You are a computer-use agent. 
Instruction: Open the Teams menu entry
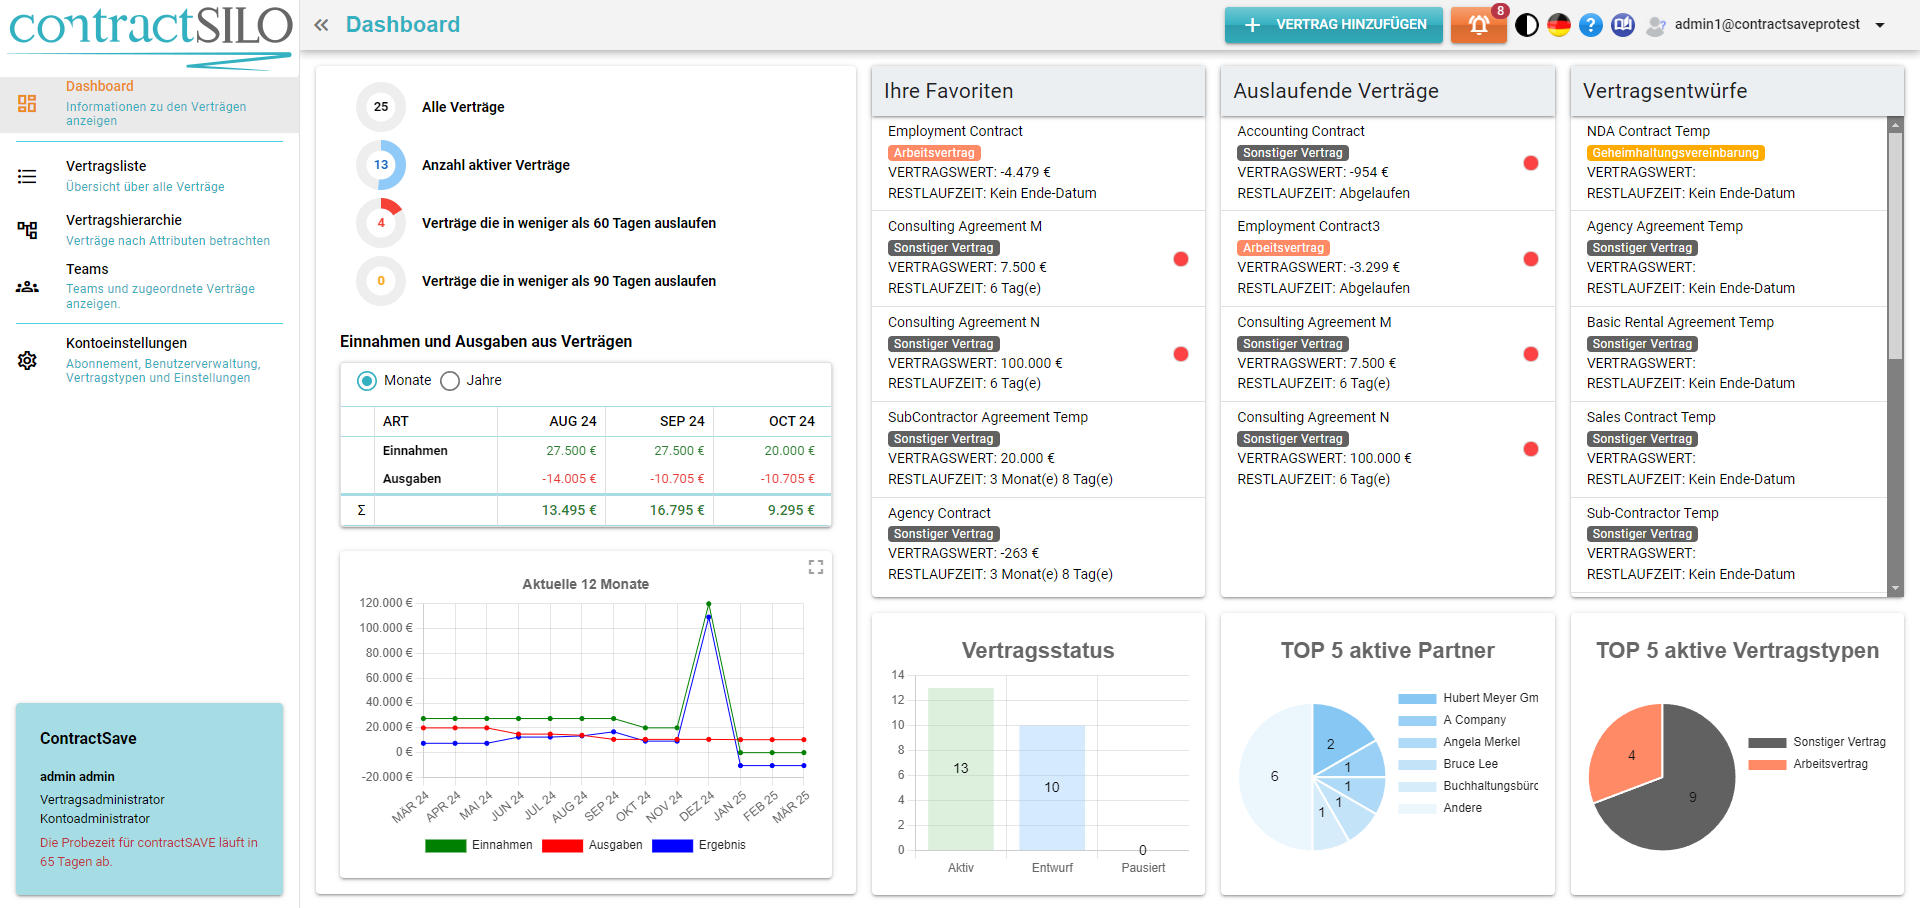tap(87, 269)
